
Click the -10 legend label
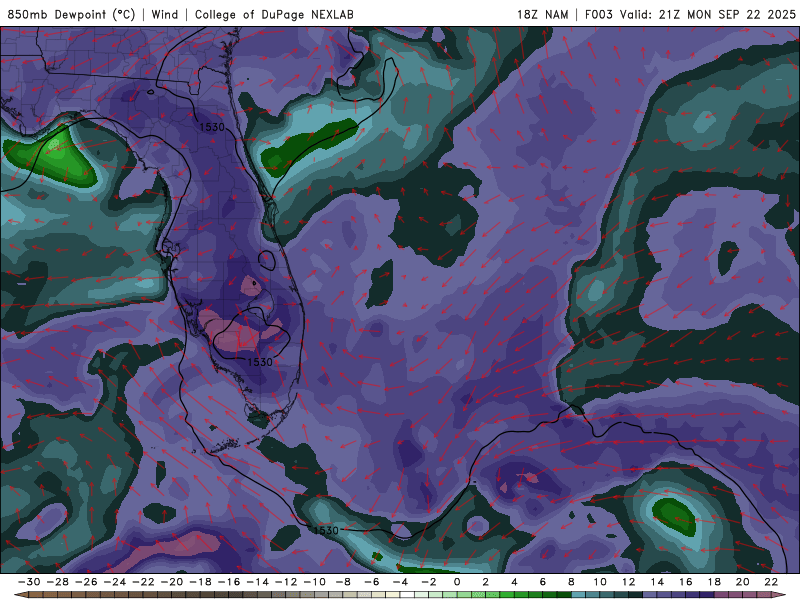pos(315,582)
